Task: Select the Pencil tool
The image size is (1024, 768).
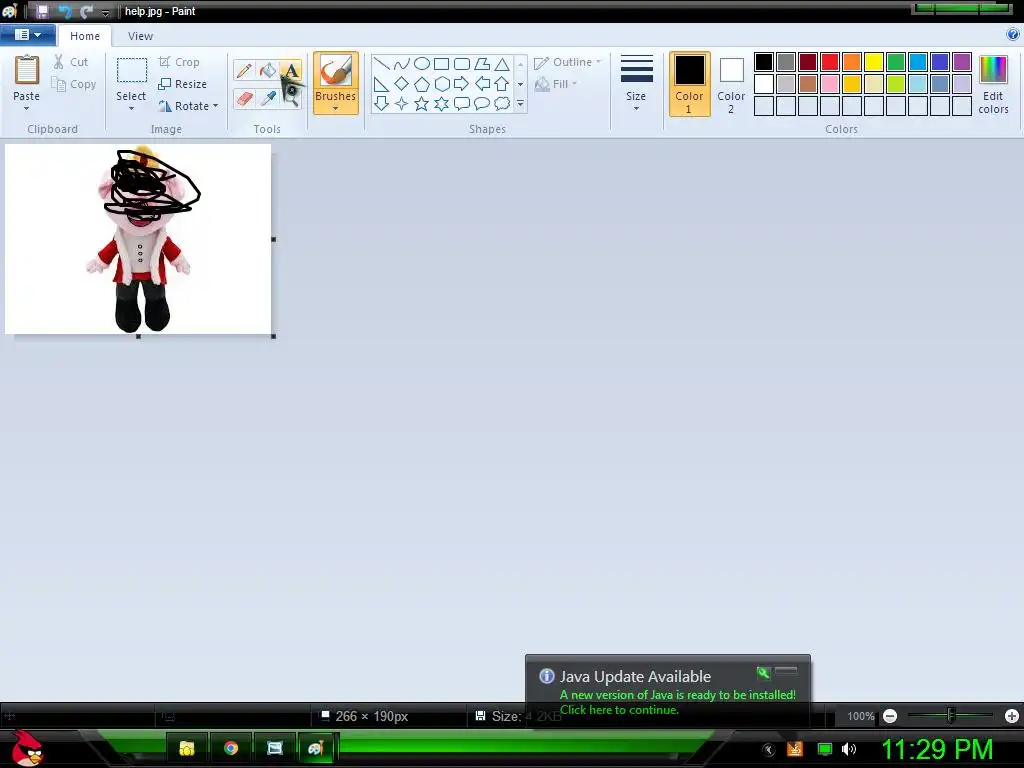Action: tap(244, 71)
